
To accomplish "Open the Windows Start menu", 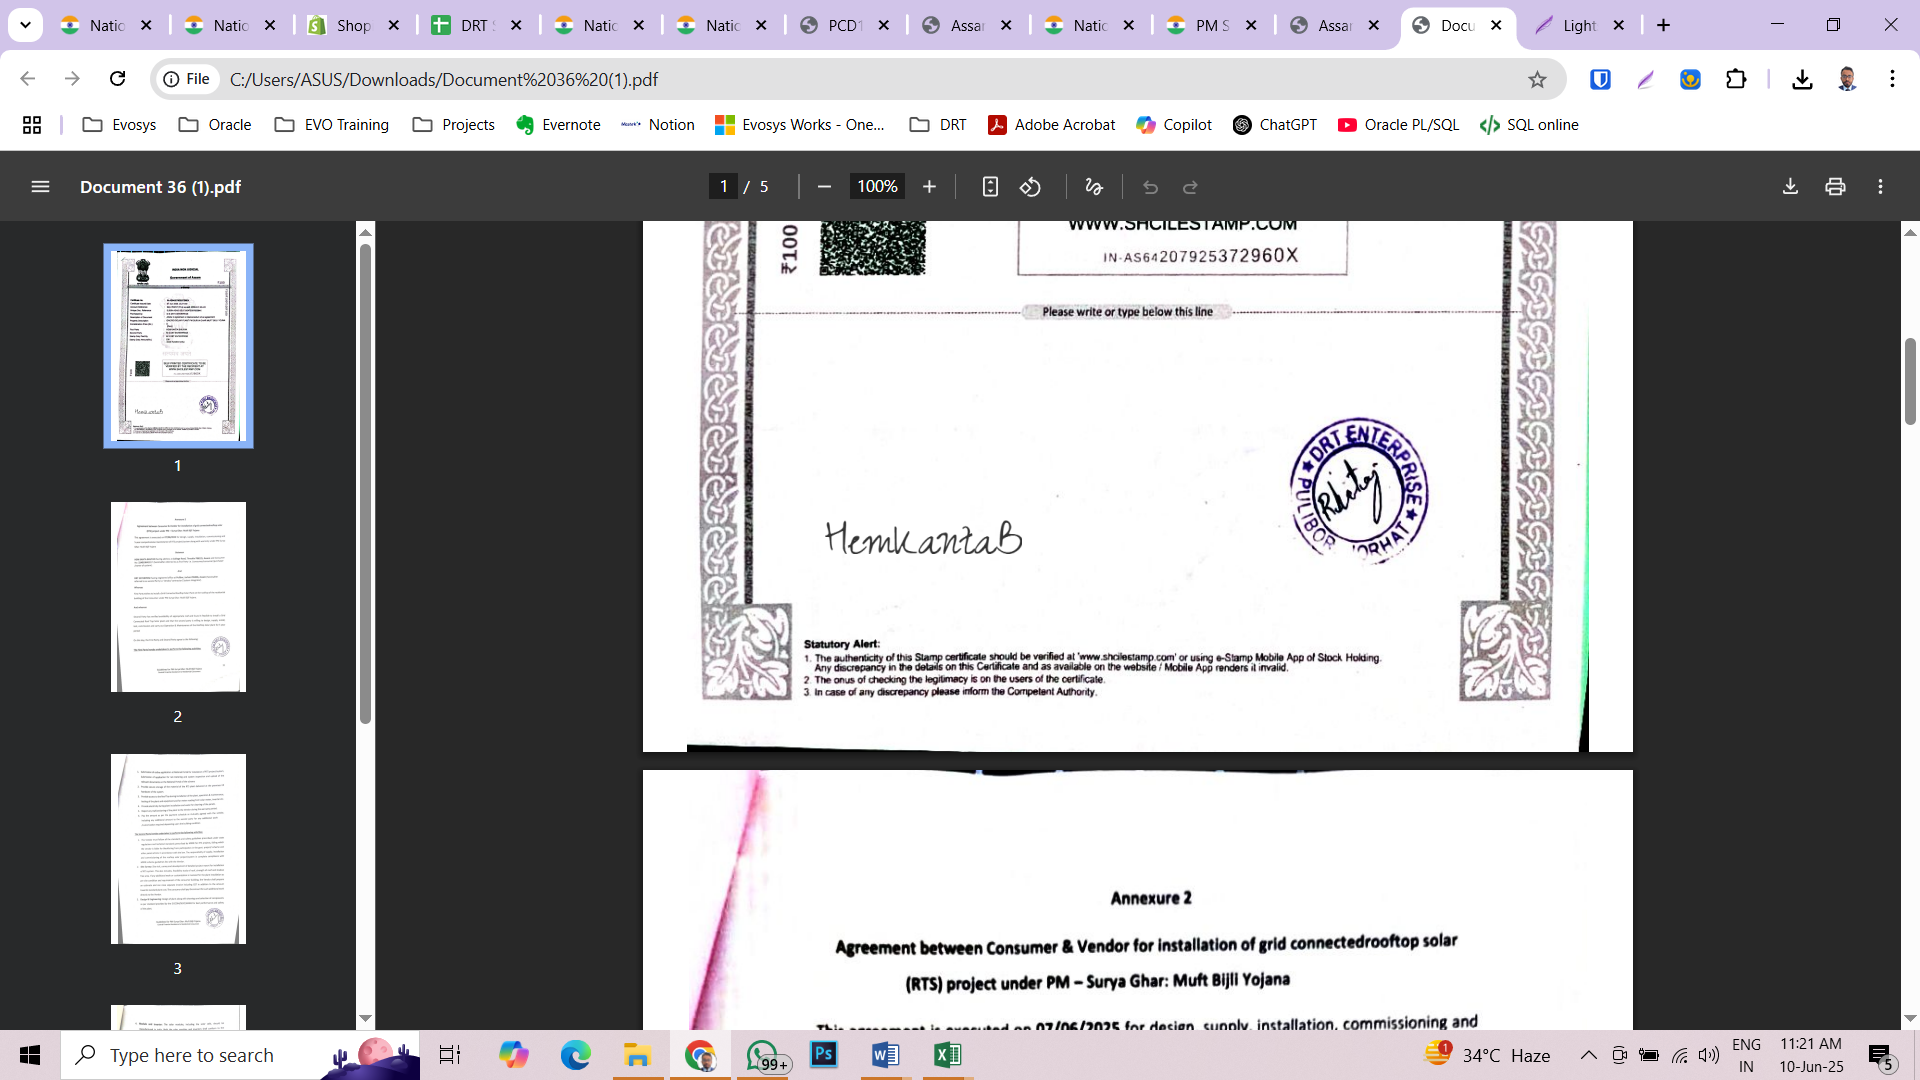I will 30,1055.
